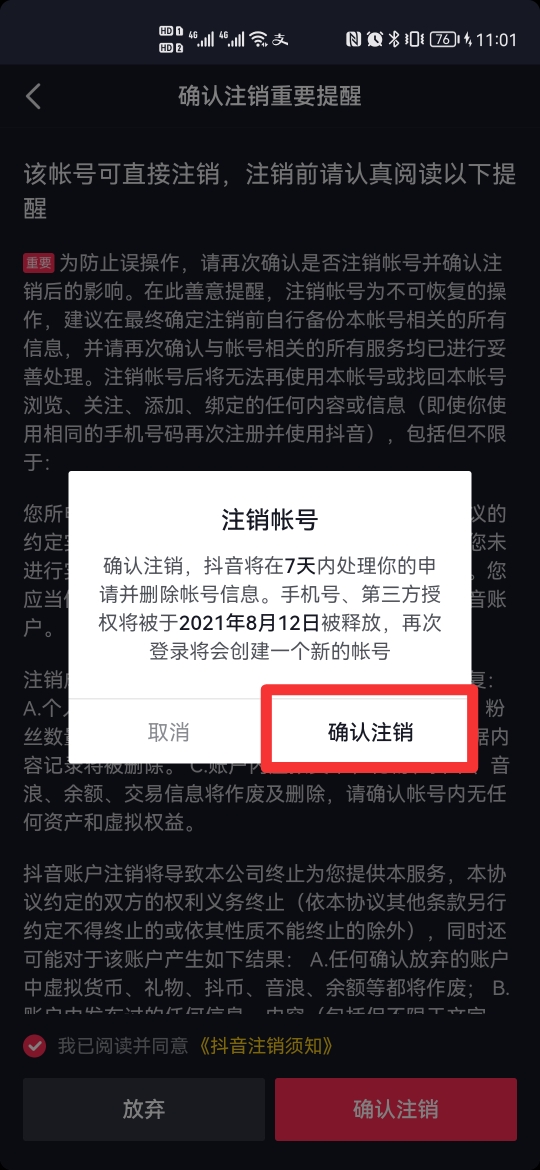540x1170 pixels.
Task: Open the 《抖音注销须知》 link
Action: coord(266,1046)
